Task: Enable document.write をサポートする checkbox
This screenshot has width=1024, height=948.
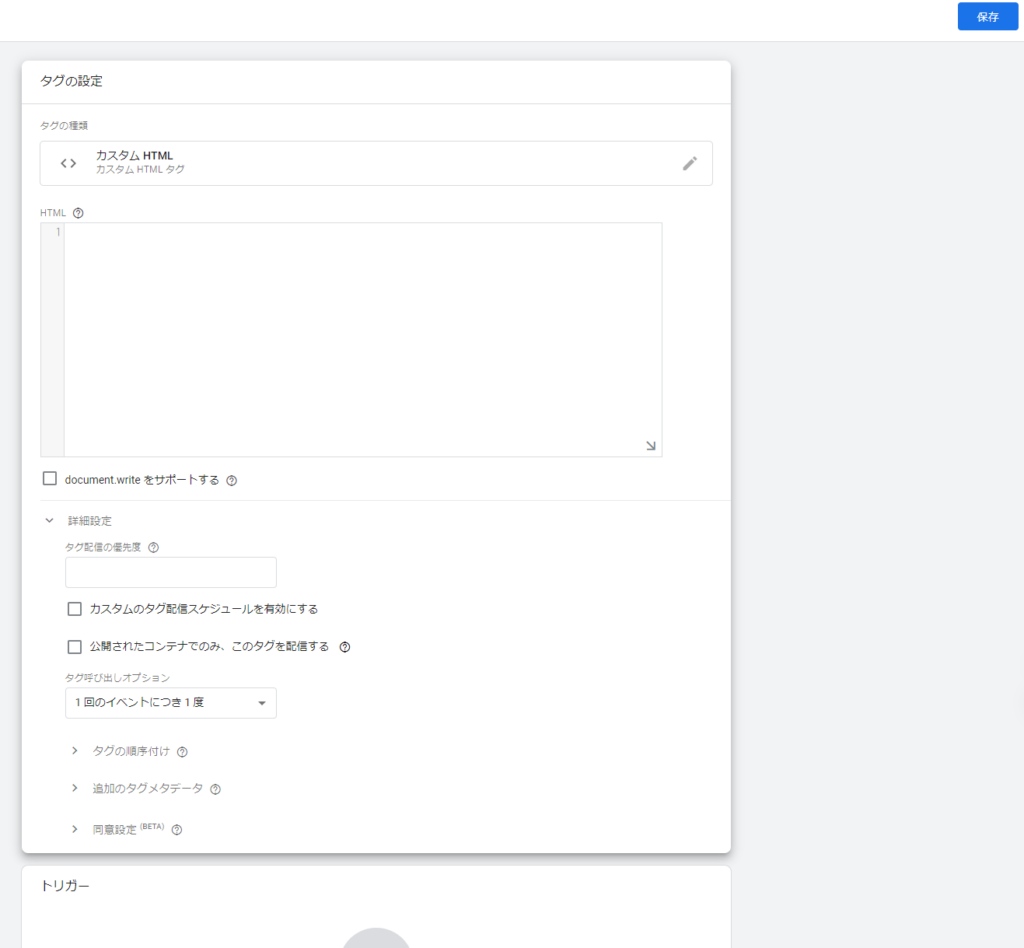Action: click(50, 479)
